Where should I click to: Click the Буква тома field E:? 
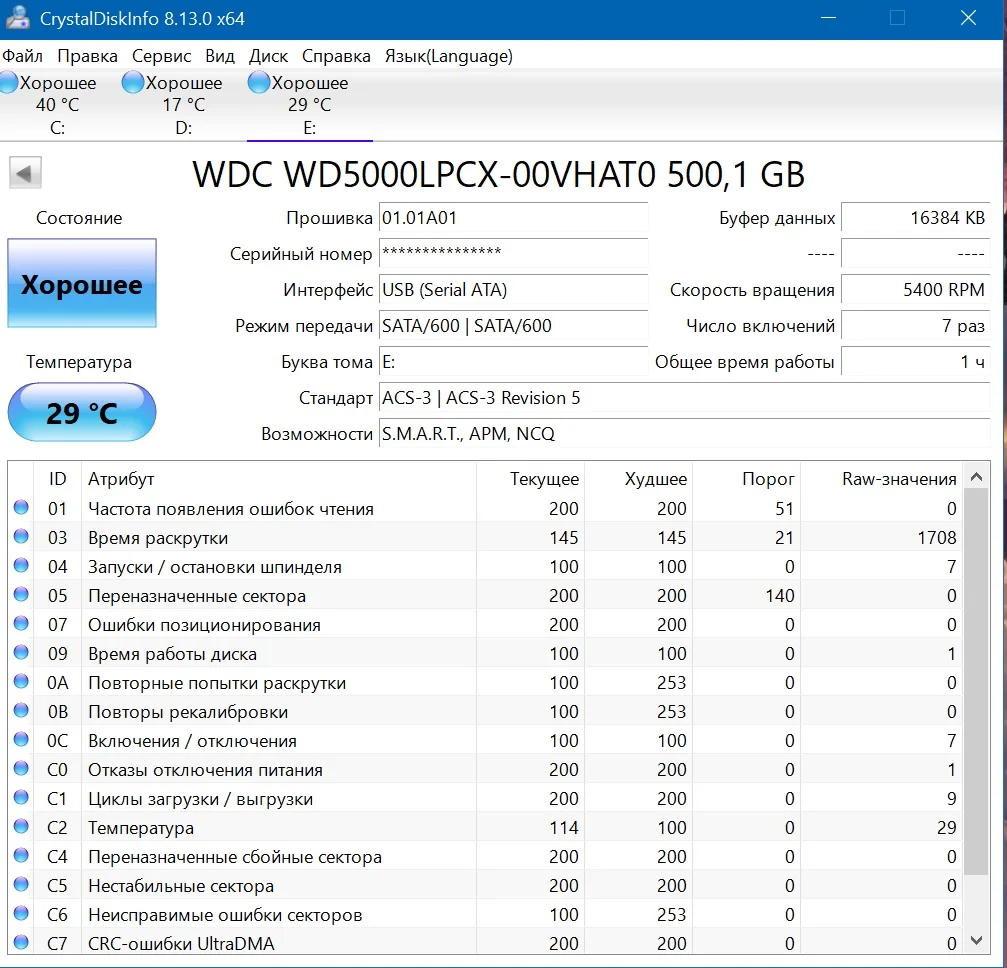tap(513, 362)
